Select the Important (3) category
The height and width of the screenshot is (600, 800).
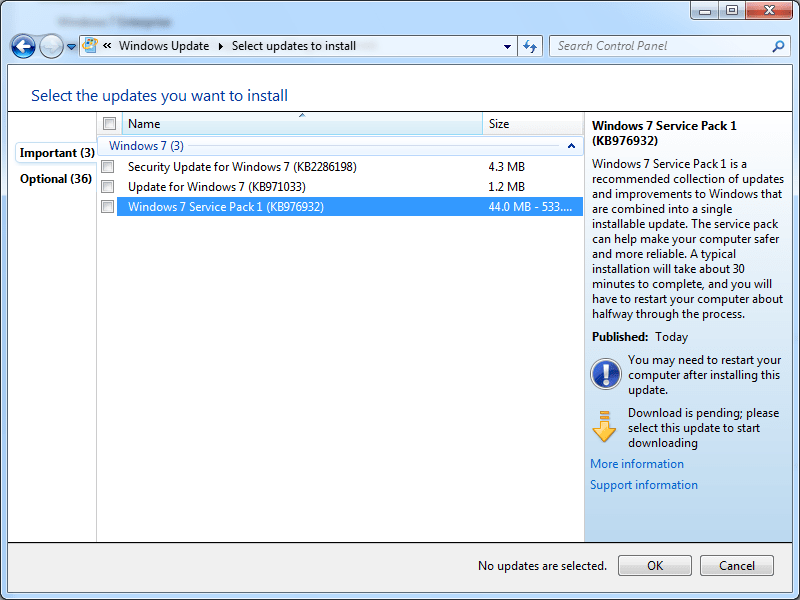[55, 152]
